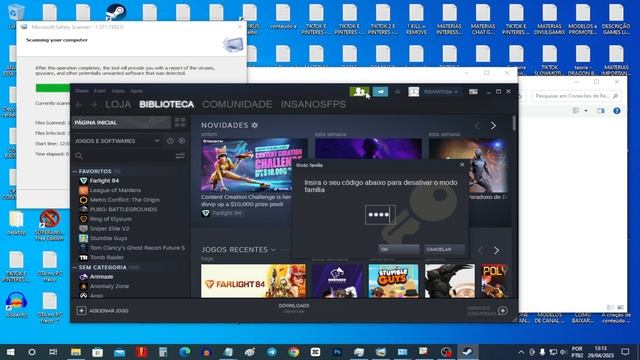640x360 pixels.
Task: Select the BIBLIOTECA tab
Action: 167,104
